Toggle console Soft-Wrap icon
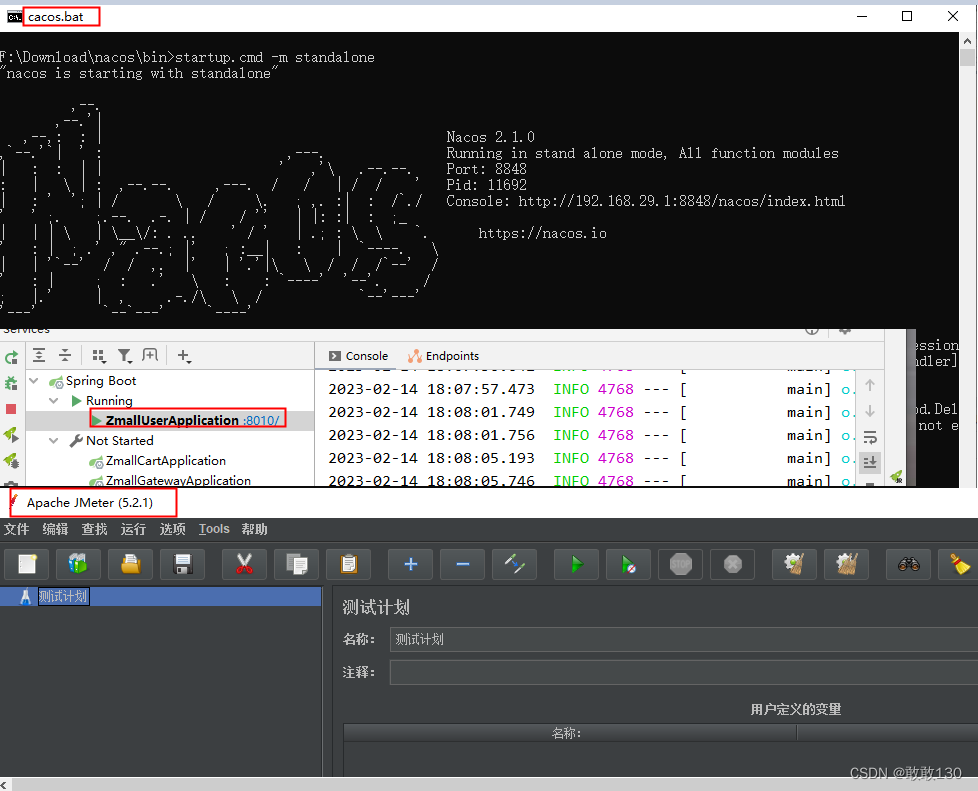The height and width of the screenshot is (791, 978). tap(870, 437)
